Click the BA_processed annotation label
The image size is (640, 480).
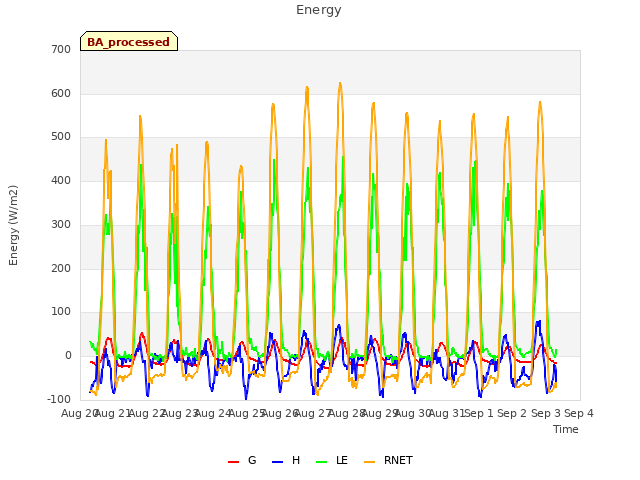tap(129, 42)
